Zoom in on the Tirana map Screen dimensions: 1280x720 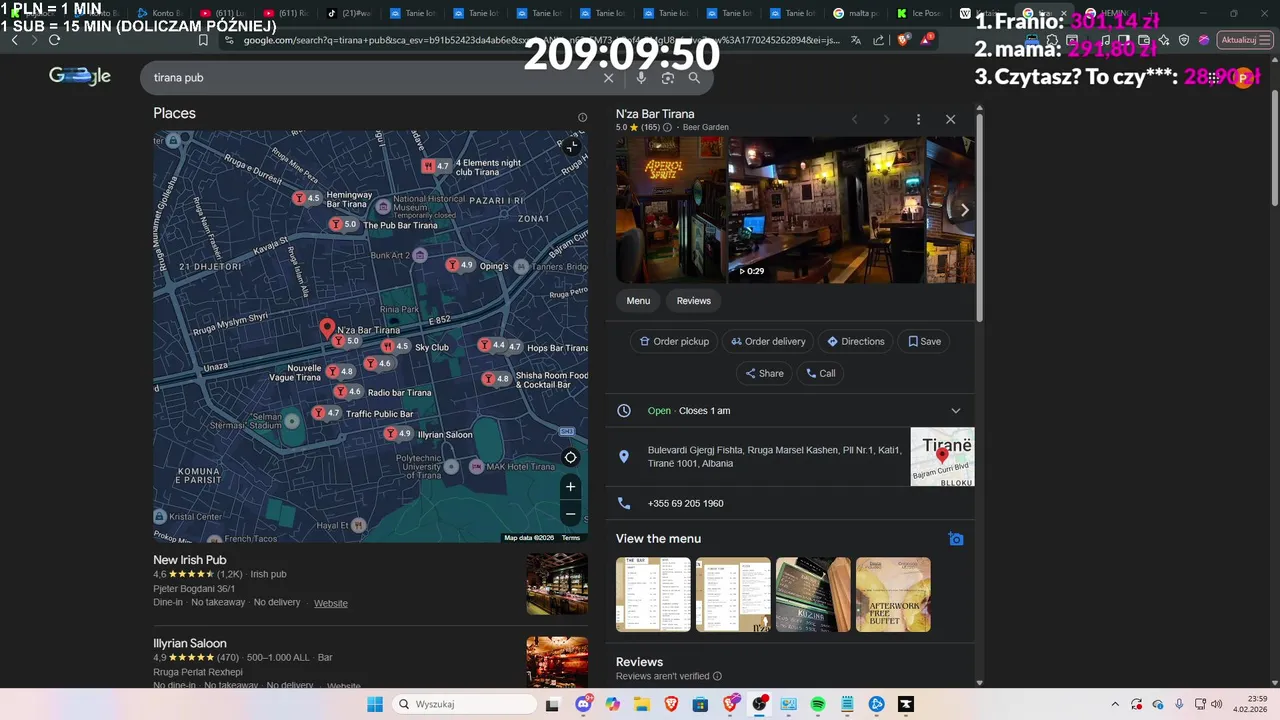click(570, 487)
